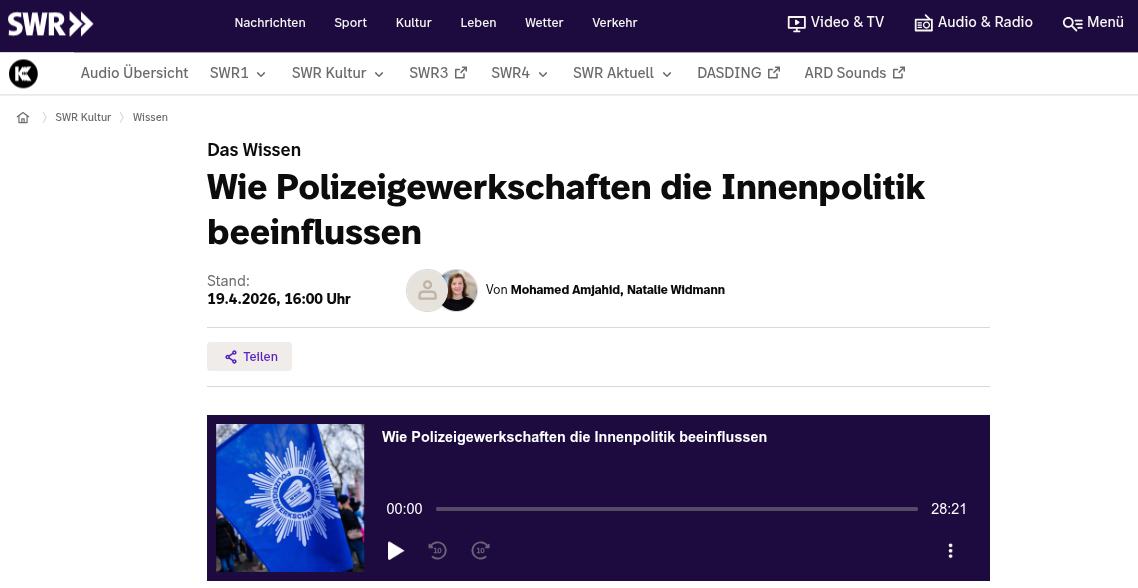Image resolution: width=1138 pixels, height=588 pixels.
Task: Go to the SWR logo homepage
Action: (x=50, y=23)
